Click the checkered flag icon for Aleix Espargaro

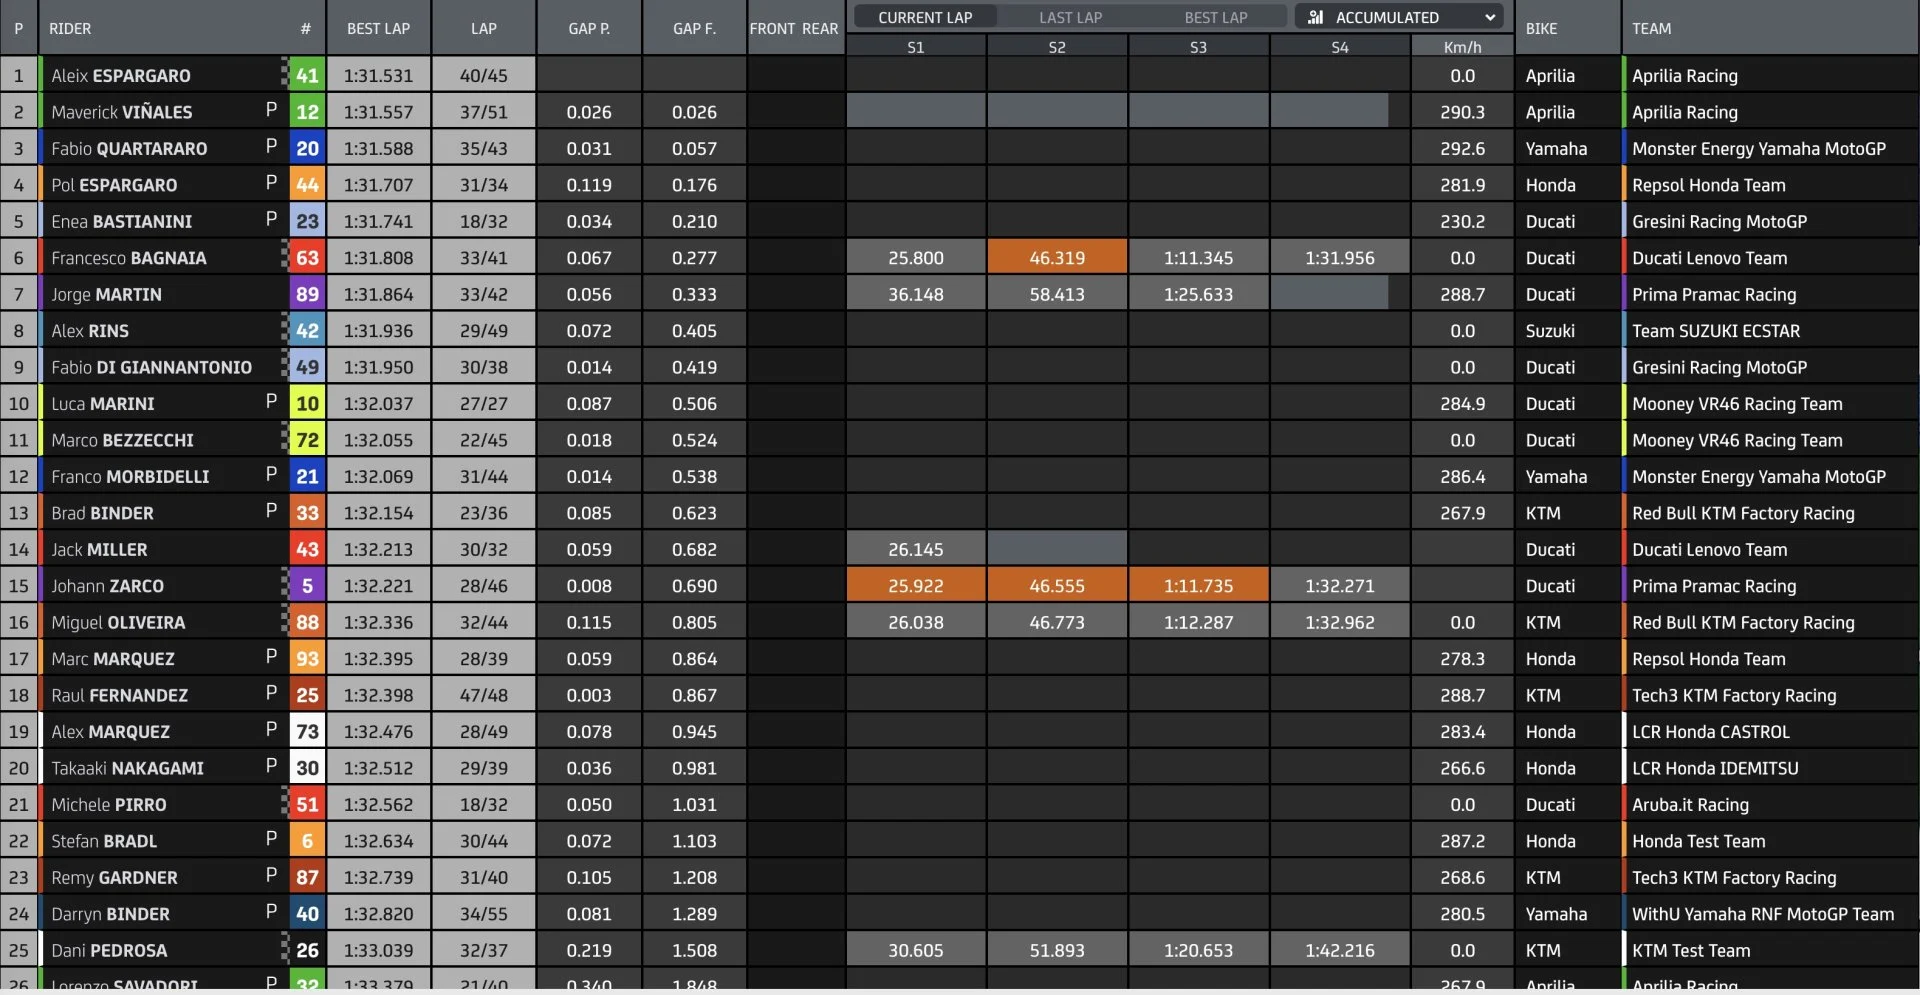(x=284, y=75)
